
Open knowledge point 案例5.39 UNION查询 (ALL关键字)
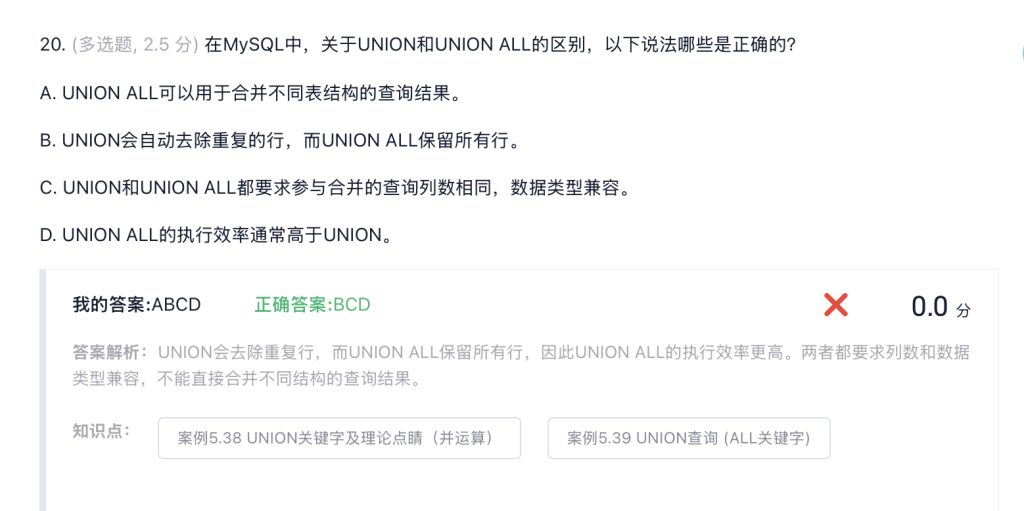(x=688, y=438)
